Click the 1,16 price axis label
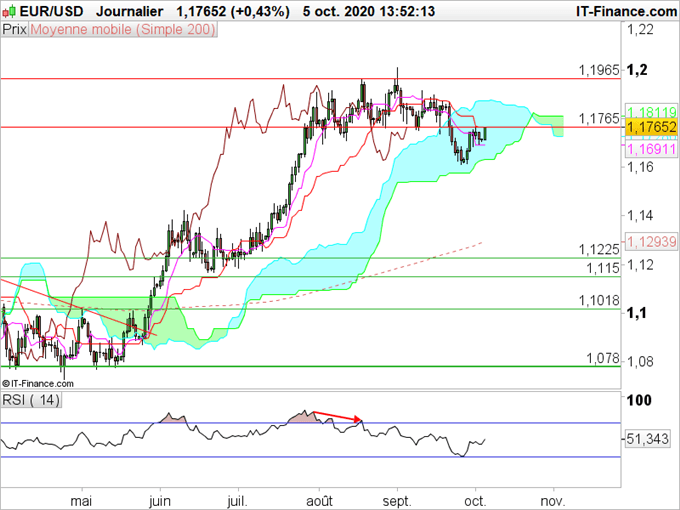This screenshot has width=680, height=510. click(640, 167)
